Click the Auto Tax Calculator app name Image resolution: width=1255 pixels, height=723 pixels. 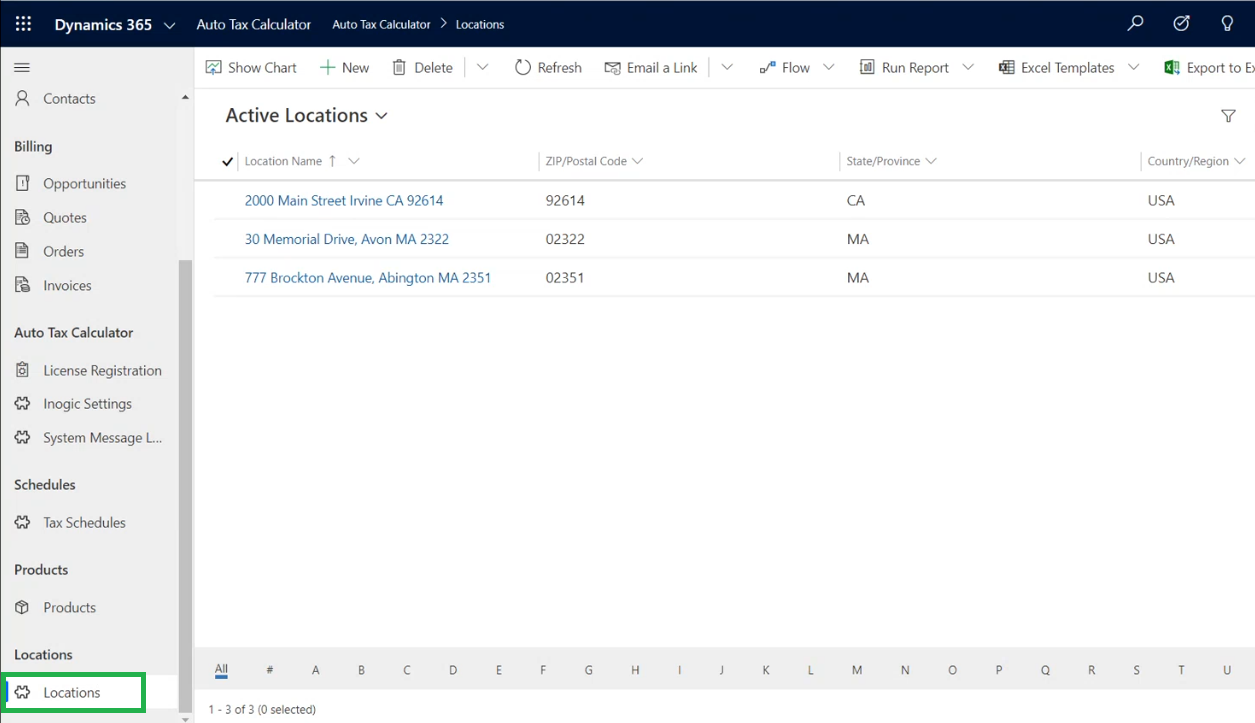254,24
